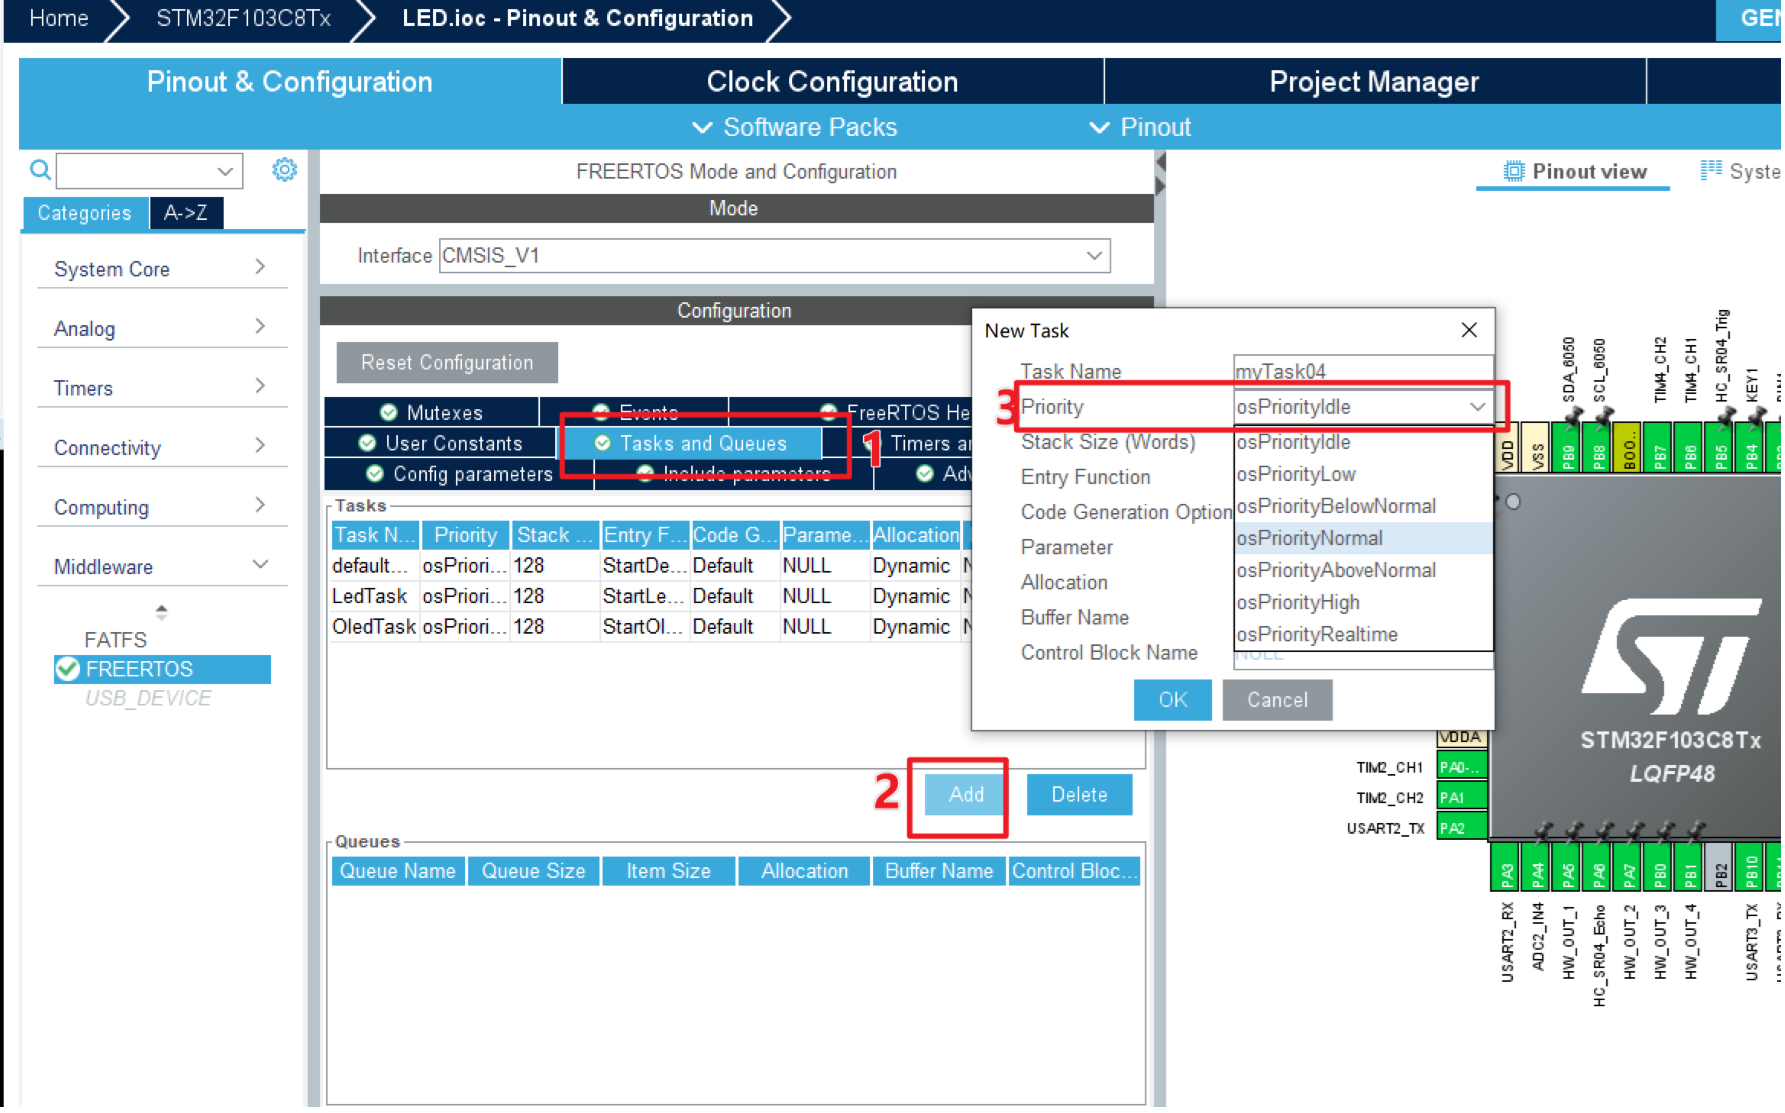This screenshot has width=1785, height=1113.
Task: Click the Mutexes tab check icon
Action: click(x=389, y=412)
